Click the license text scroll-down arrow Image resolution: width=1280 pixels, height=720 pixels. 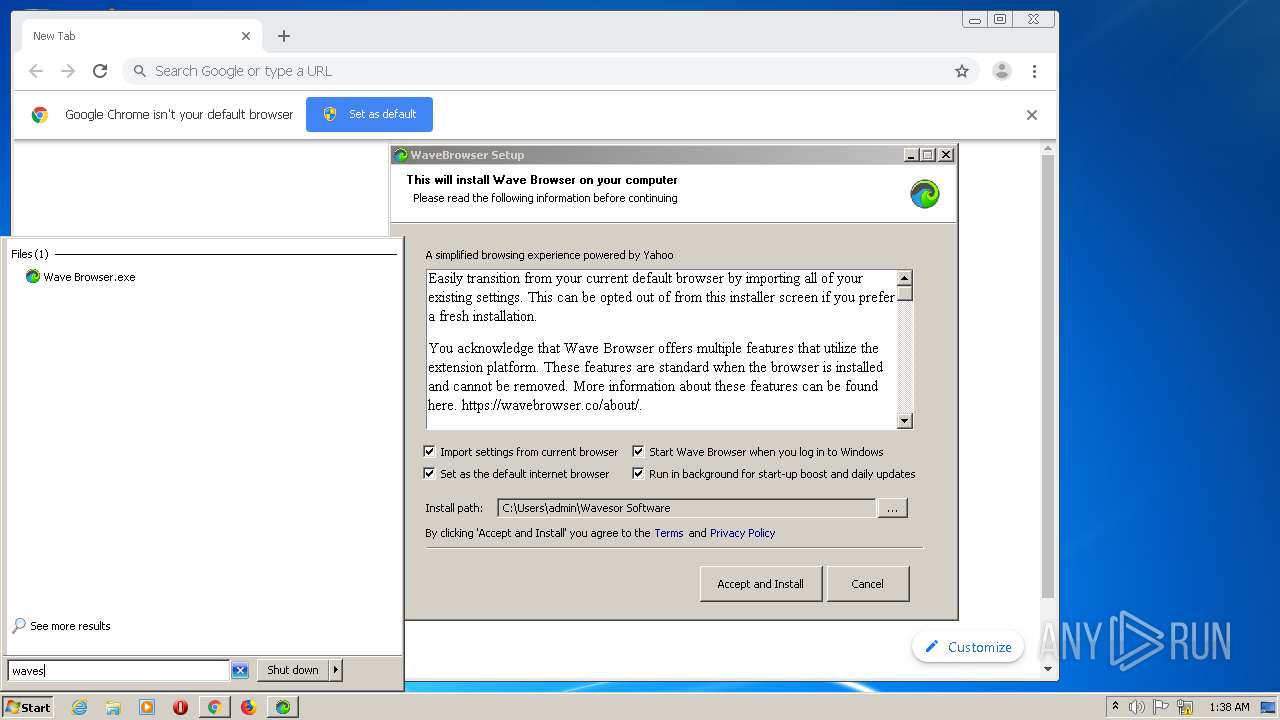click(x=905, y=421)
